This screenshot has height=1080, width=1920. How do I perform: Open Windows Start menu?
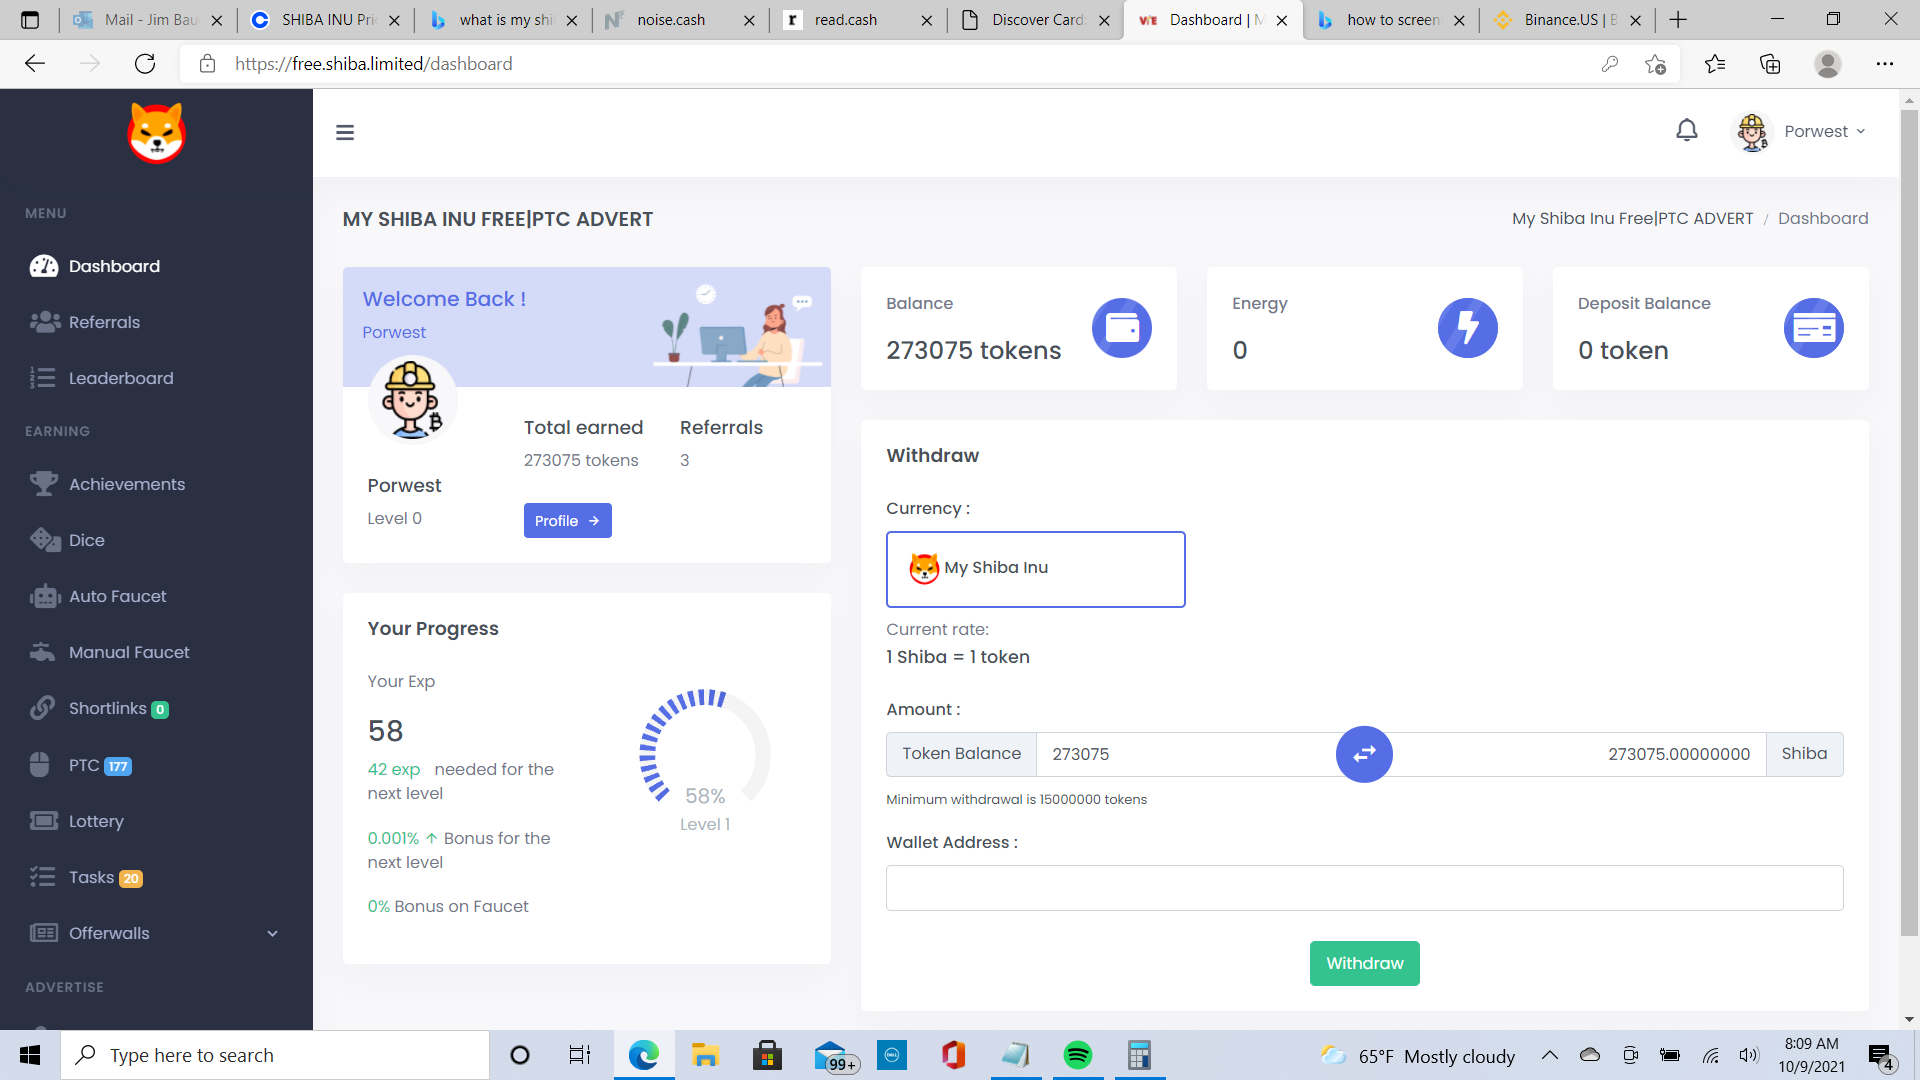pos(30,1055)
